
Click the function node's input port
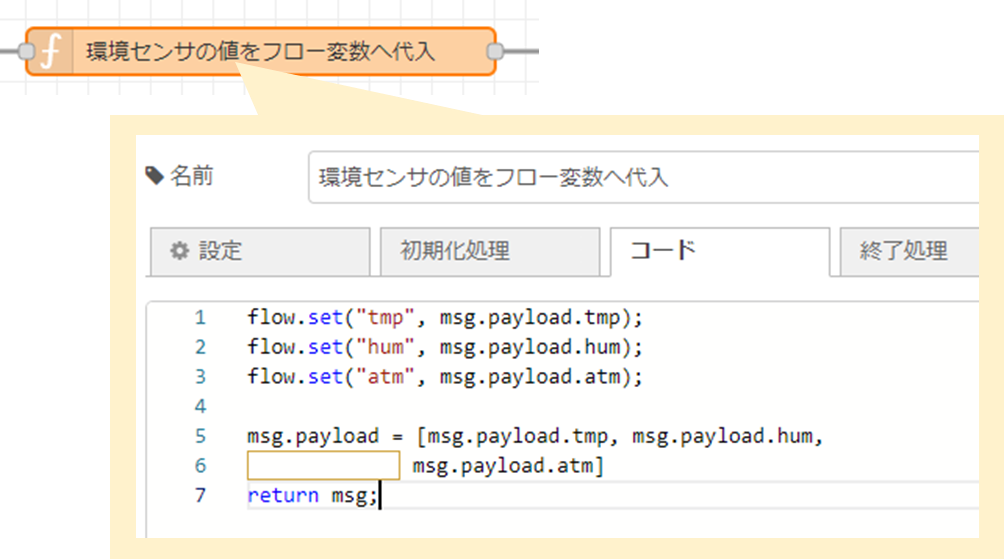click(x=26, y=51)
